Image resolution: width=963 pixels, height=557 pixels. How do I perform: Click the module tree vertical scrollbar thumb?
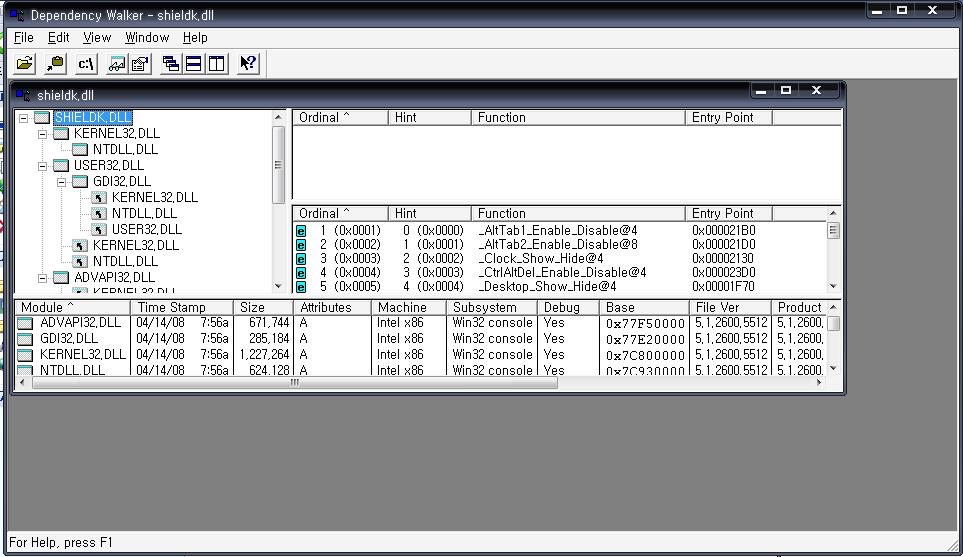click(x=278, y=165)
